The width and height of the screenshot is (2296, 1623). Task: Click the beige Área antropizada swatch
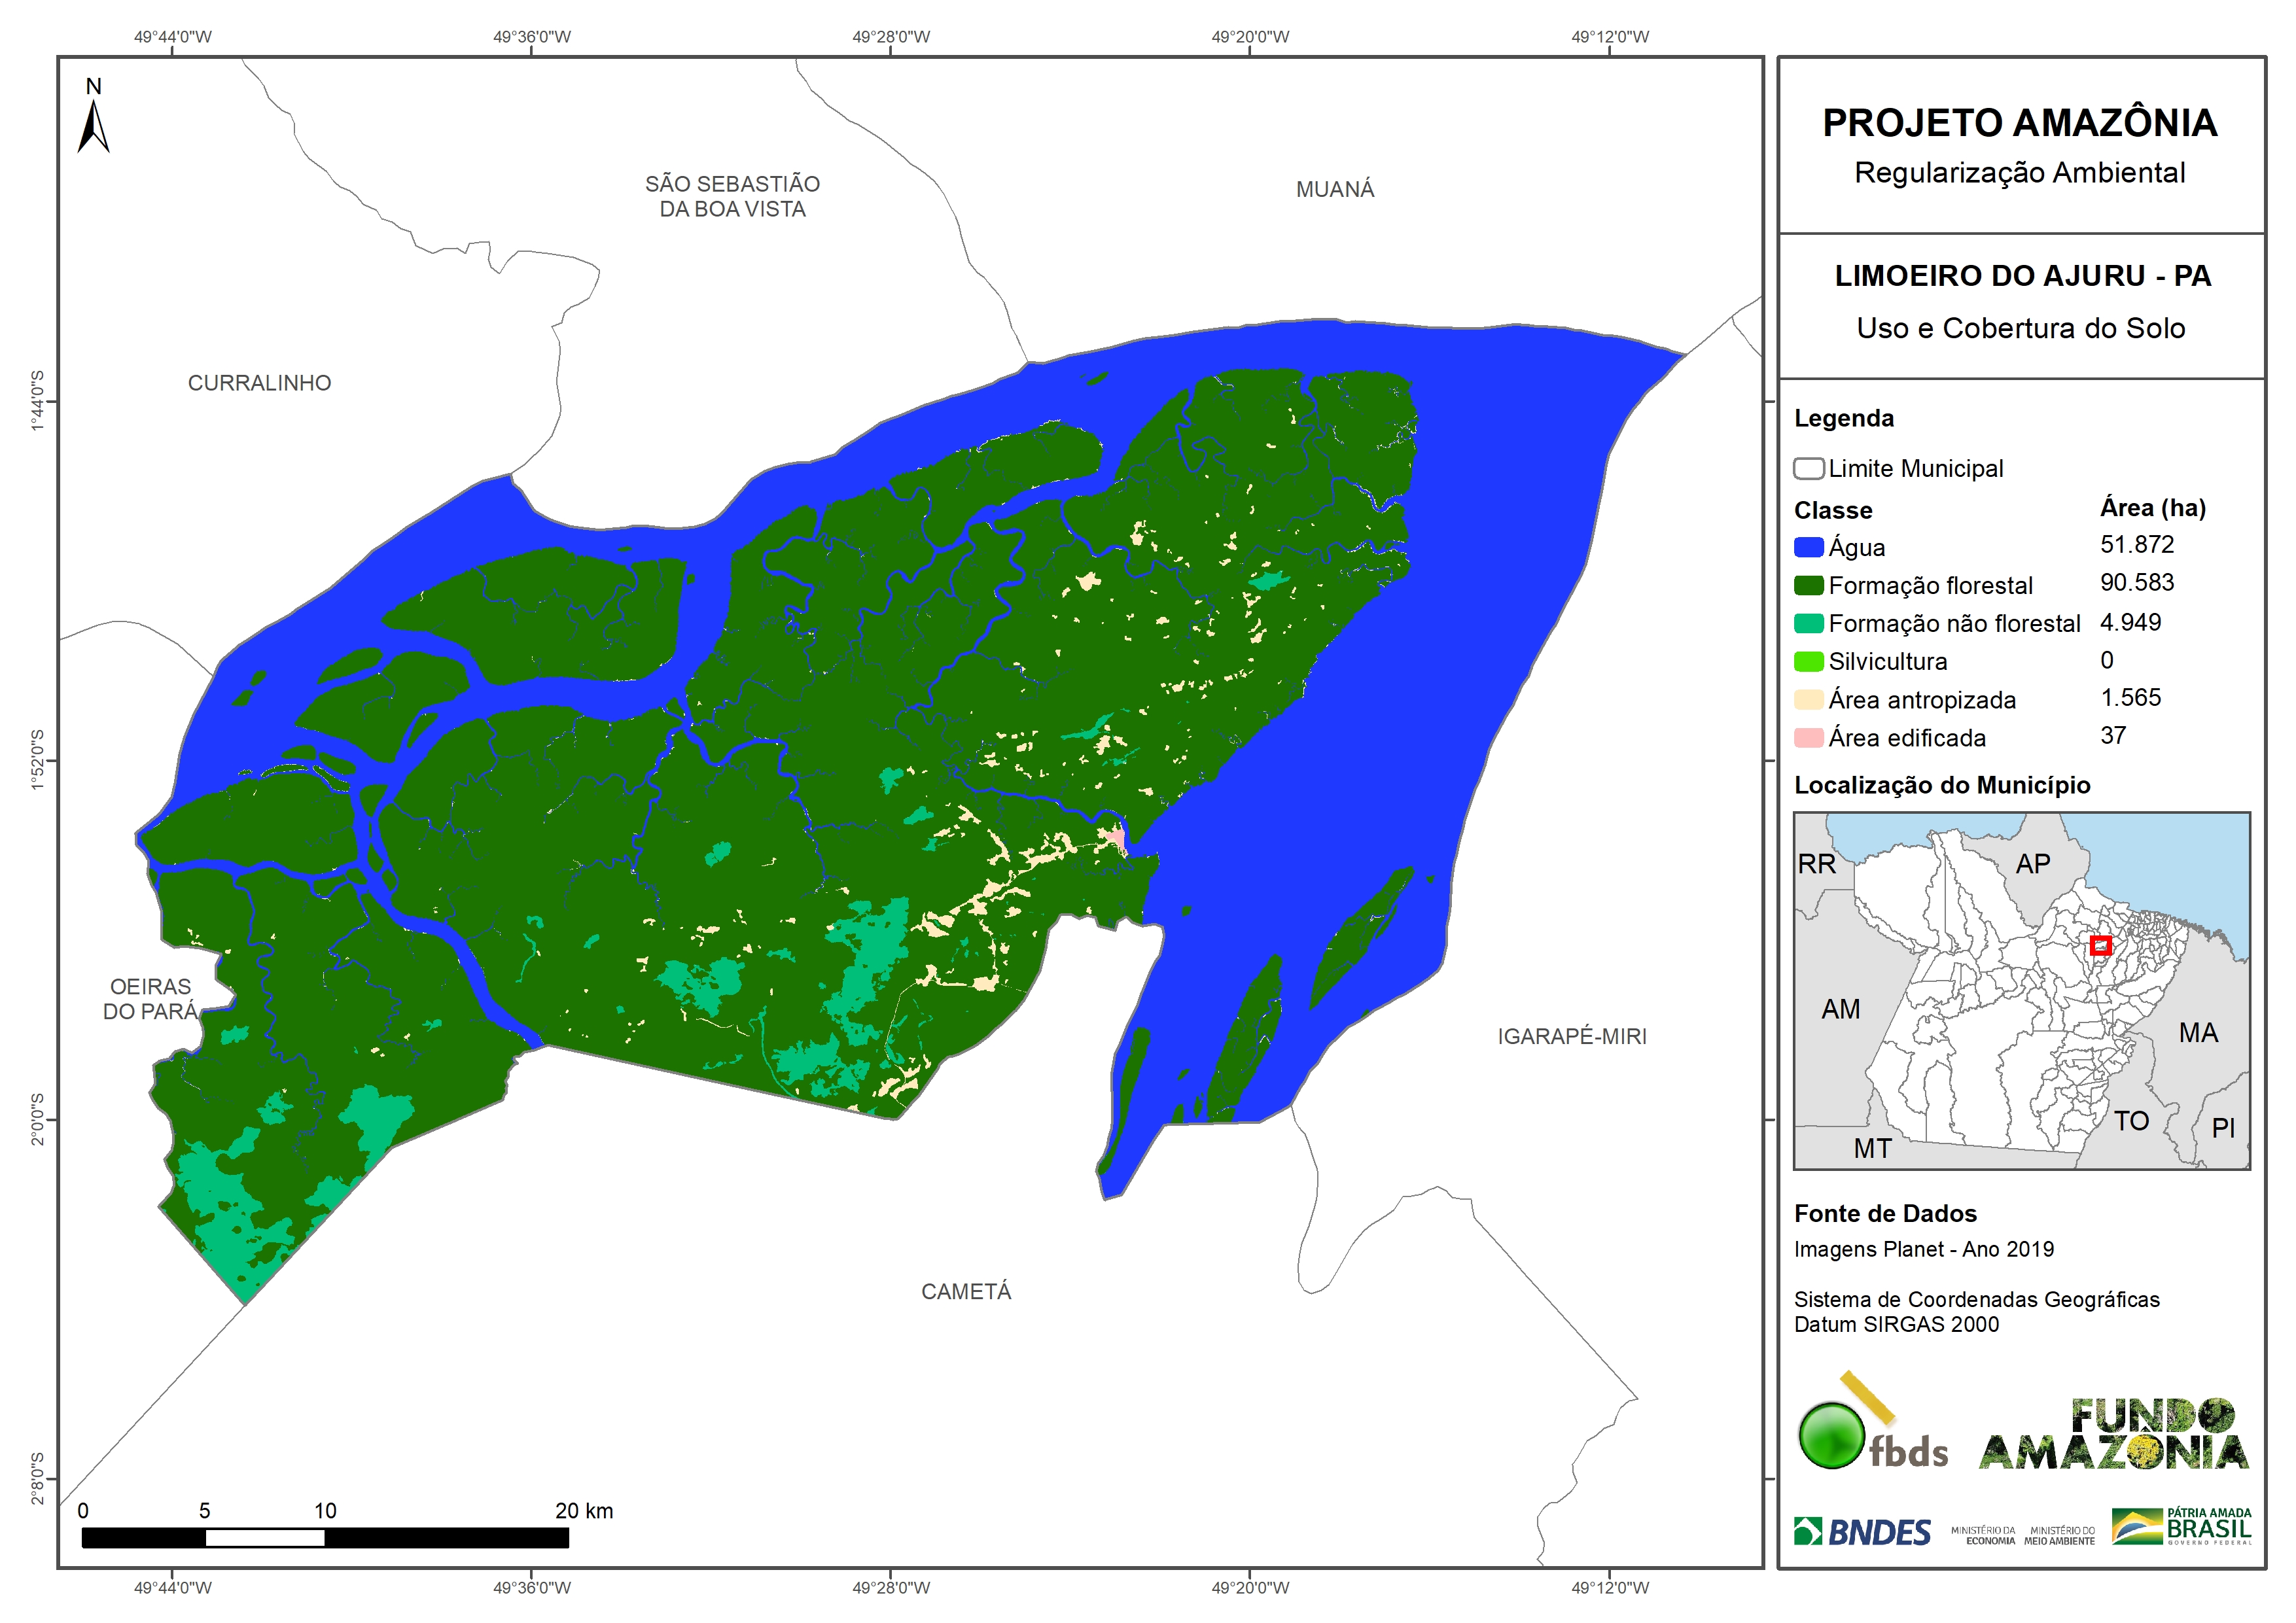(x=1808, y=699)
